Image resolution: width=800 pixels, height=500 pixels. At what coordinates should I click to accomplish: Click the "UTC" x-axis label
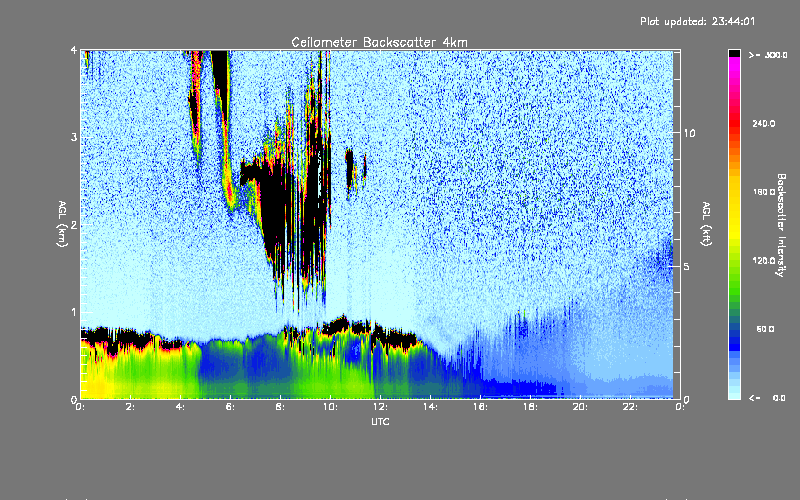tap(380, 421)
